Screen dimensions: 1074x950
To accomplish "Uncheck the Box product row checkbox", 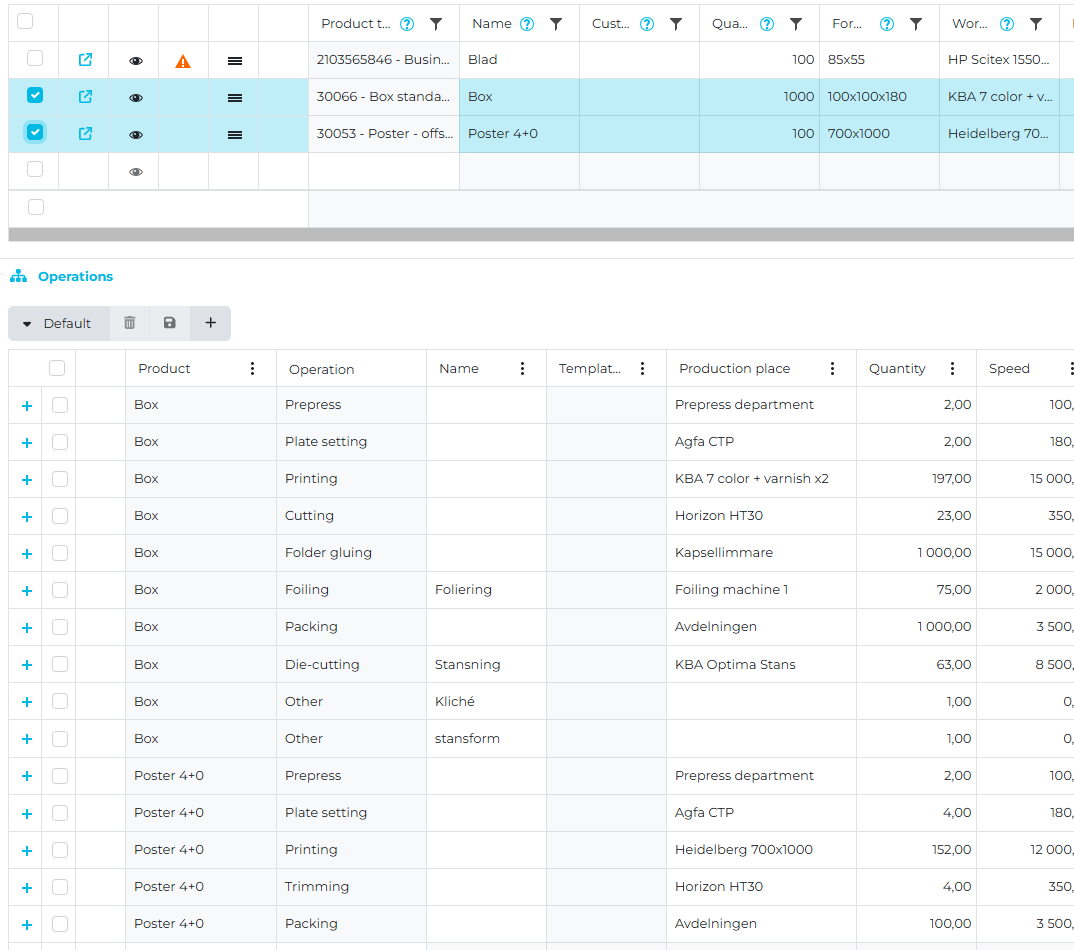I will point(35,96).
